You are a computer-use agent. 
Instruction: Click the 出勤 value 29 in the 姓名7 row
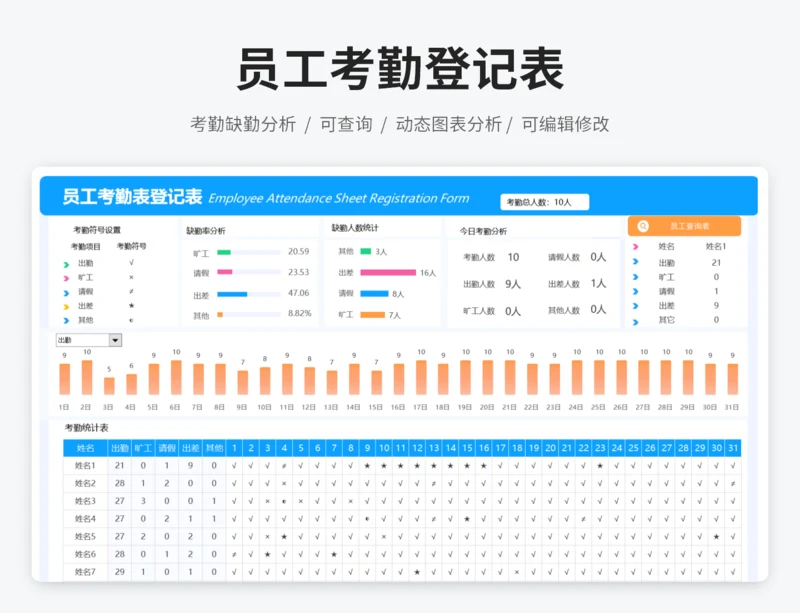[x=119, y=572]
